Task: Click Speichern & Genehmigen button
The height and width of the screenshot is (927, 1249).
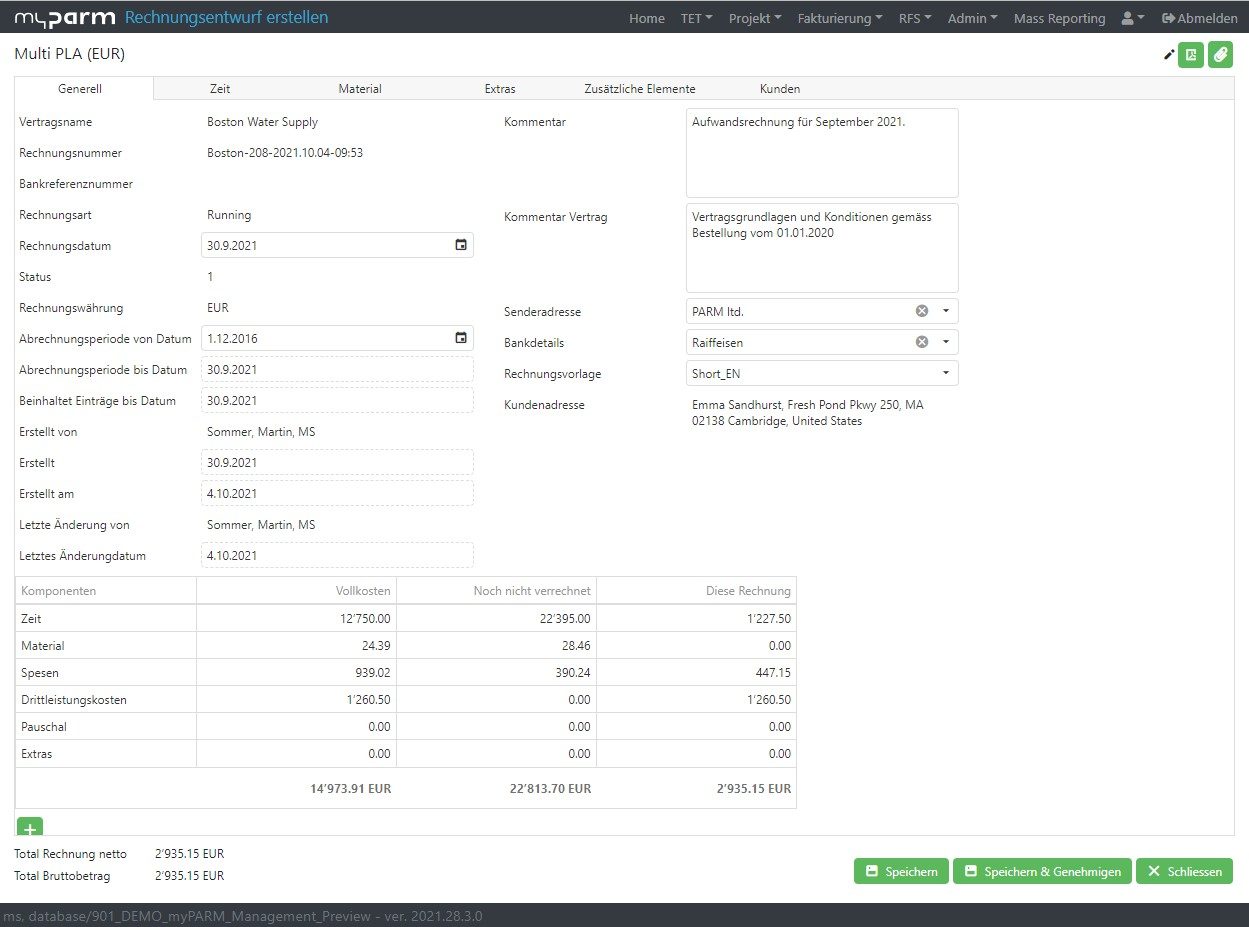Action: [1042, 871]
